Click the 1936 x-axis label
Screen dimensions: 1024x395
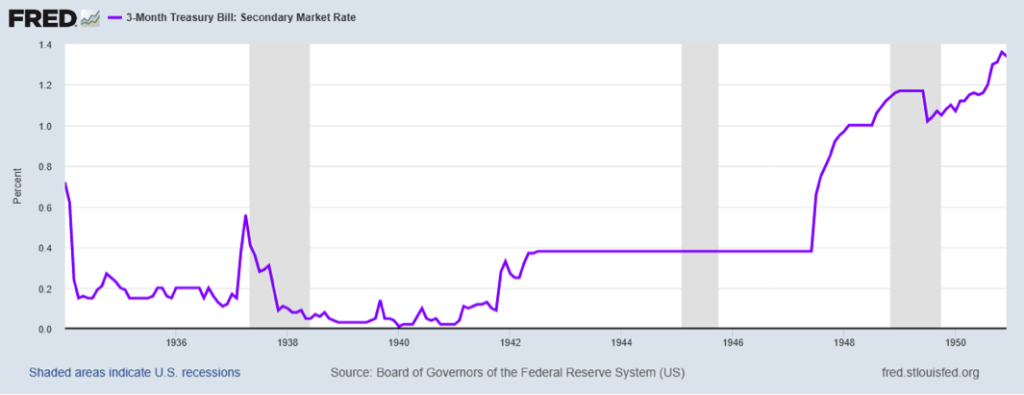click(x=176, y=342)
